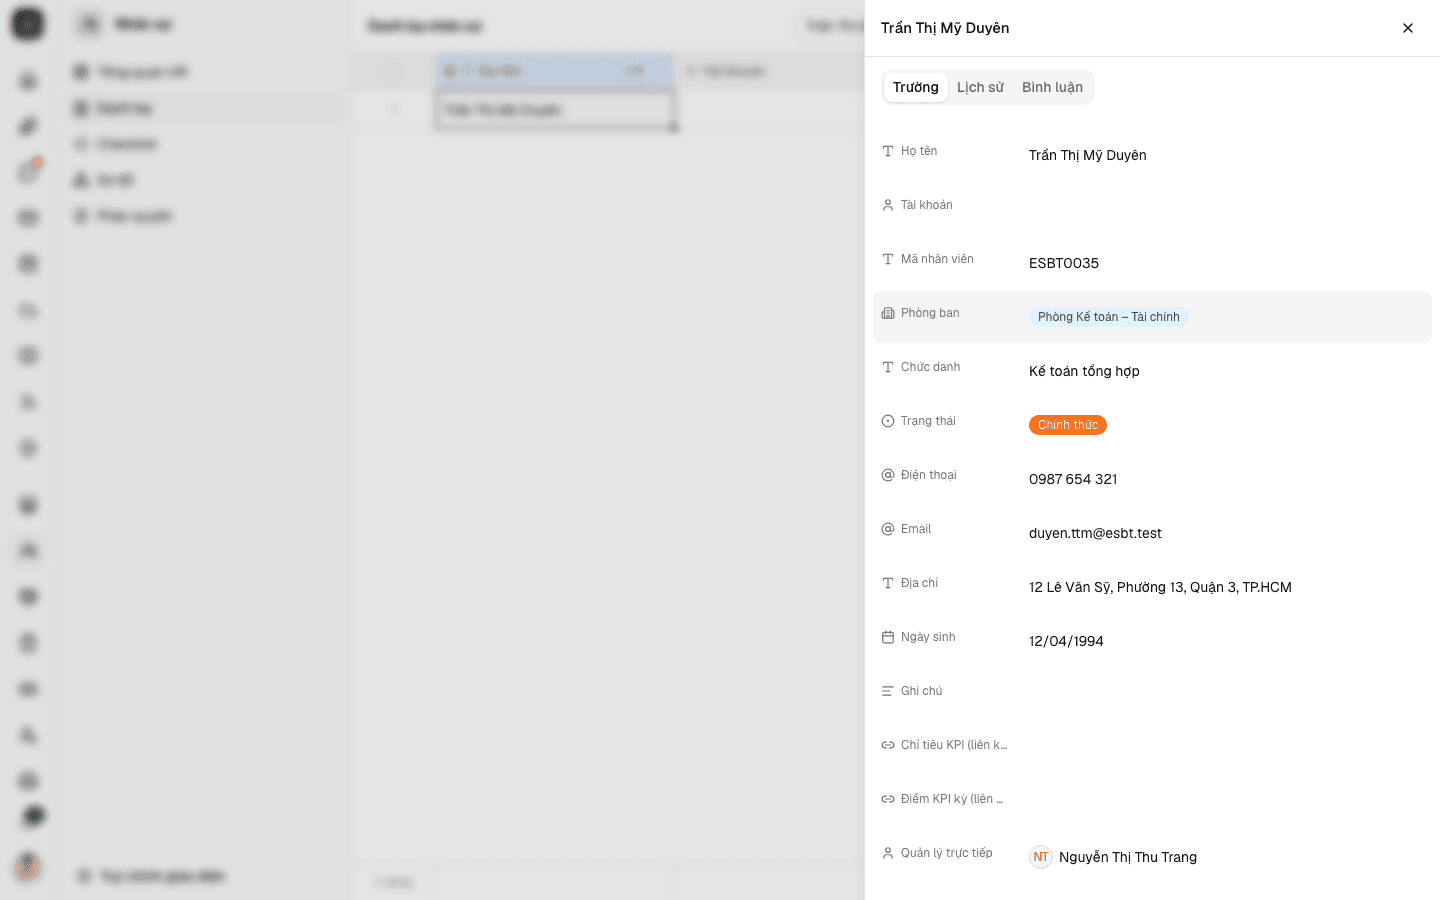Edit the Họ tên value field
Screen dimensions: 1440x900
pos(1226,155)
